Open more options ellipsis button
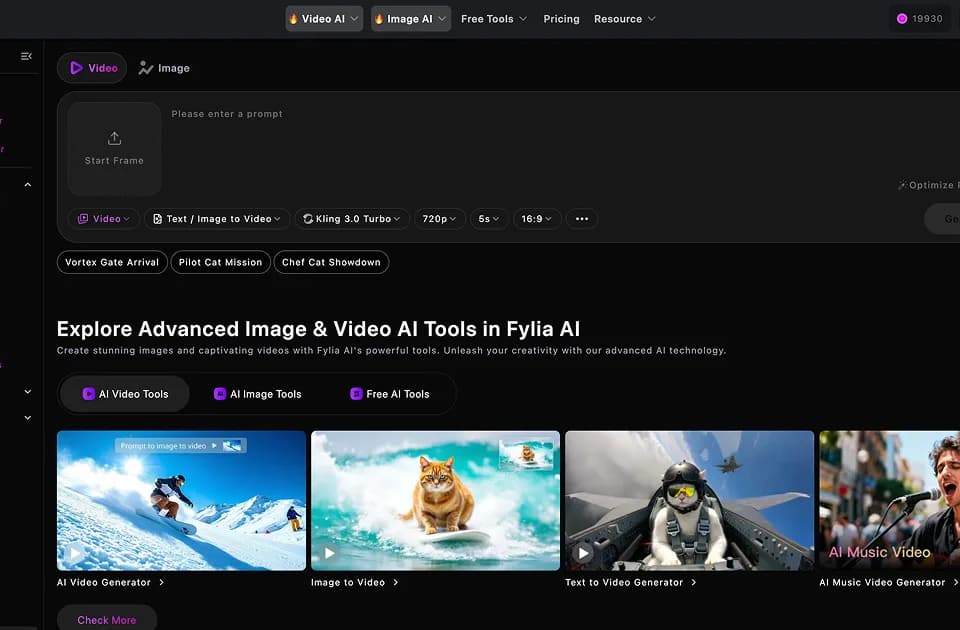This screenshot has width=960, height=630. coord(582,219)
